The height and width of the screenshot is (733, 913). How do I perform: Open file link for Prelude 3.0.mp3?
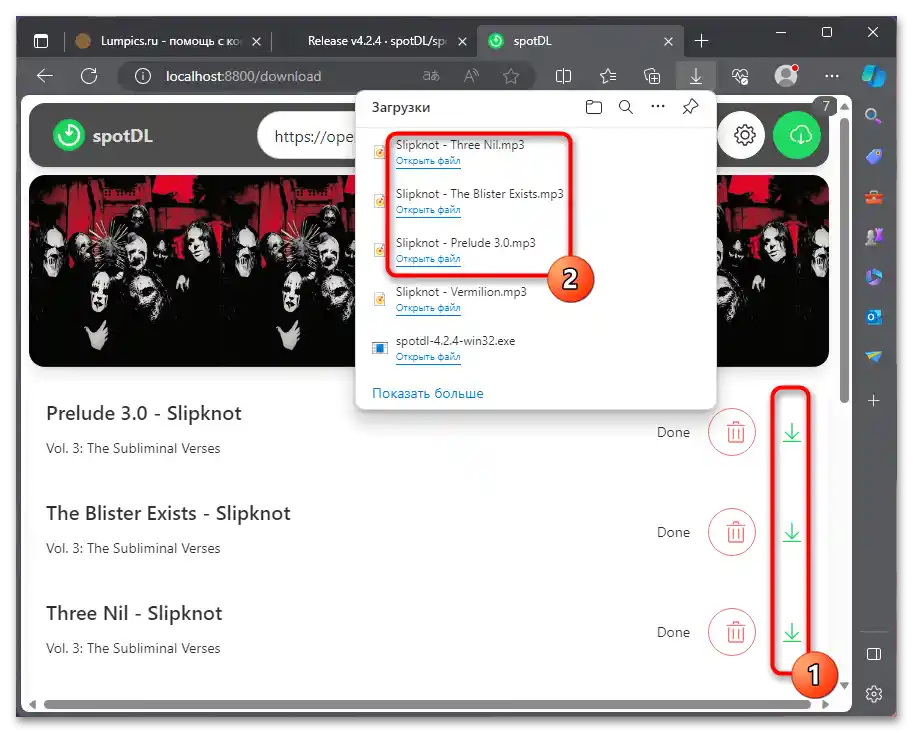428,259
